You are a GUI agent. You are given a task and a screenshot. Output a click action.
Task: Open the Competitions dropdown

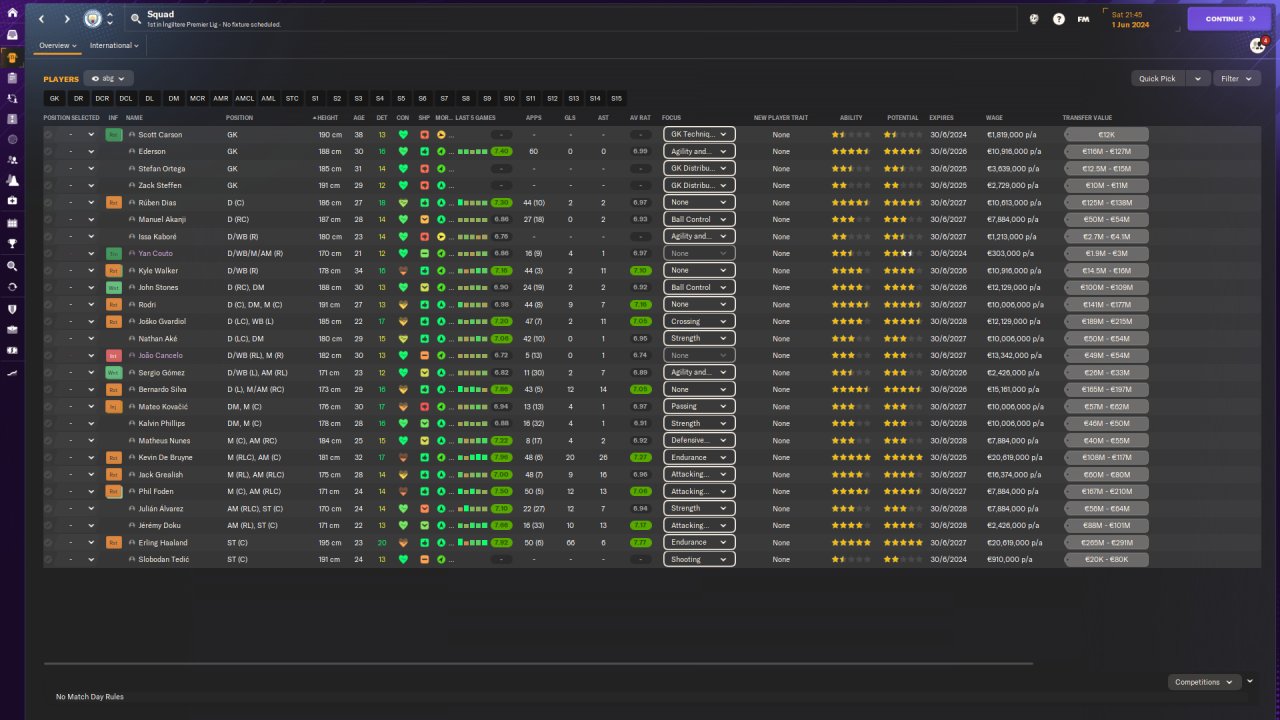(x=1204, y=682)
